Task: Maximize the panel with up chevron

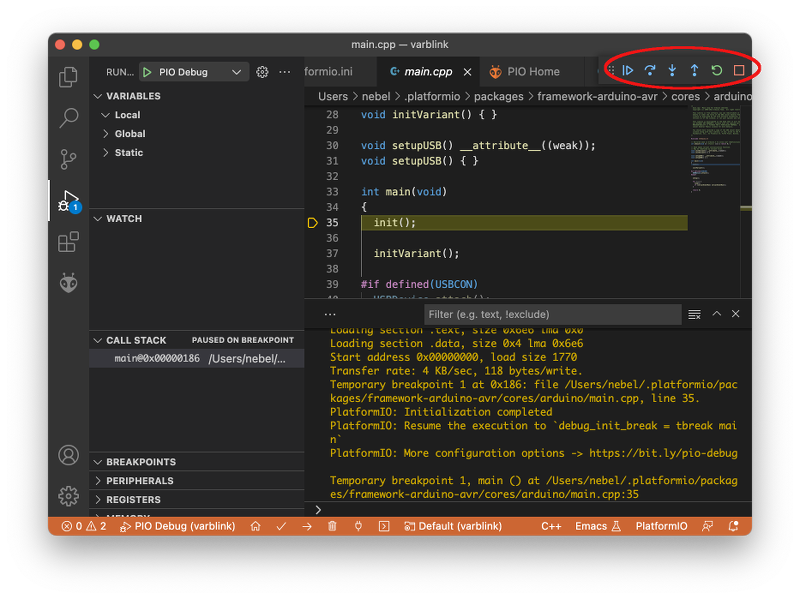Action: [x=717, y=314]
